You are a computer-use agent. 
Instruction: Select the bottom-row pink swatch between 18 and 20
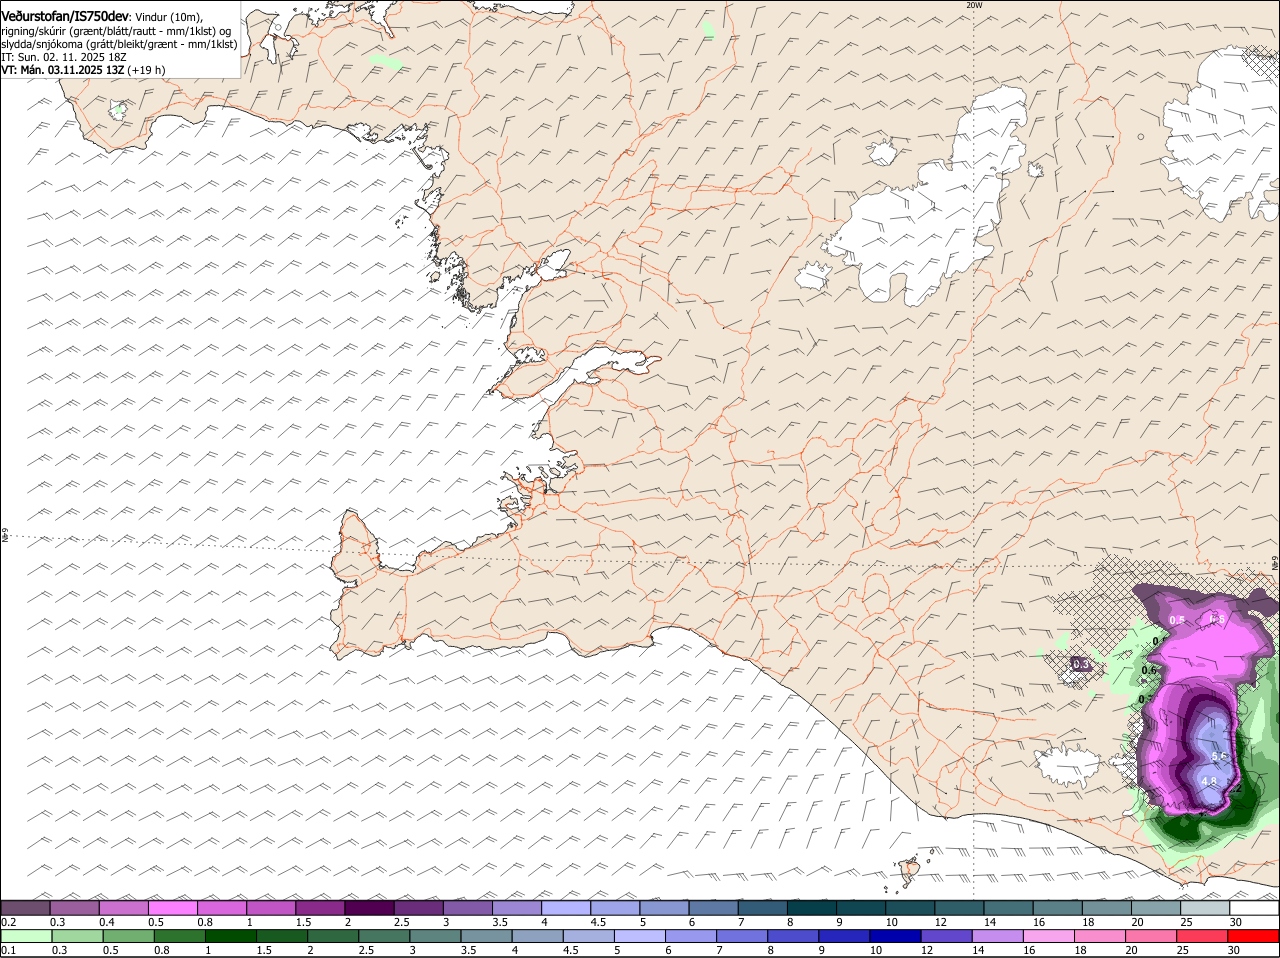click(1100, 936)
